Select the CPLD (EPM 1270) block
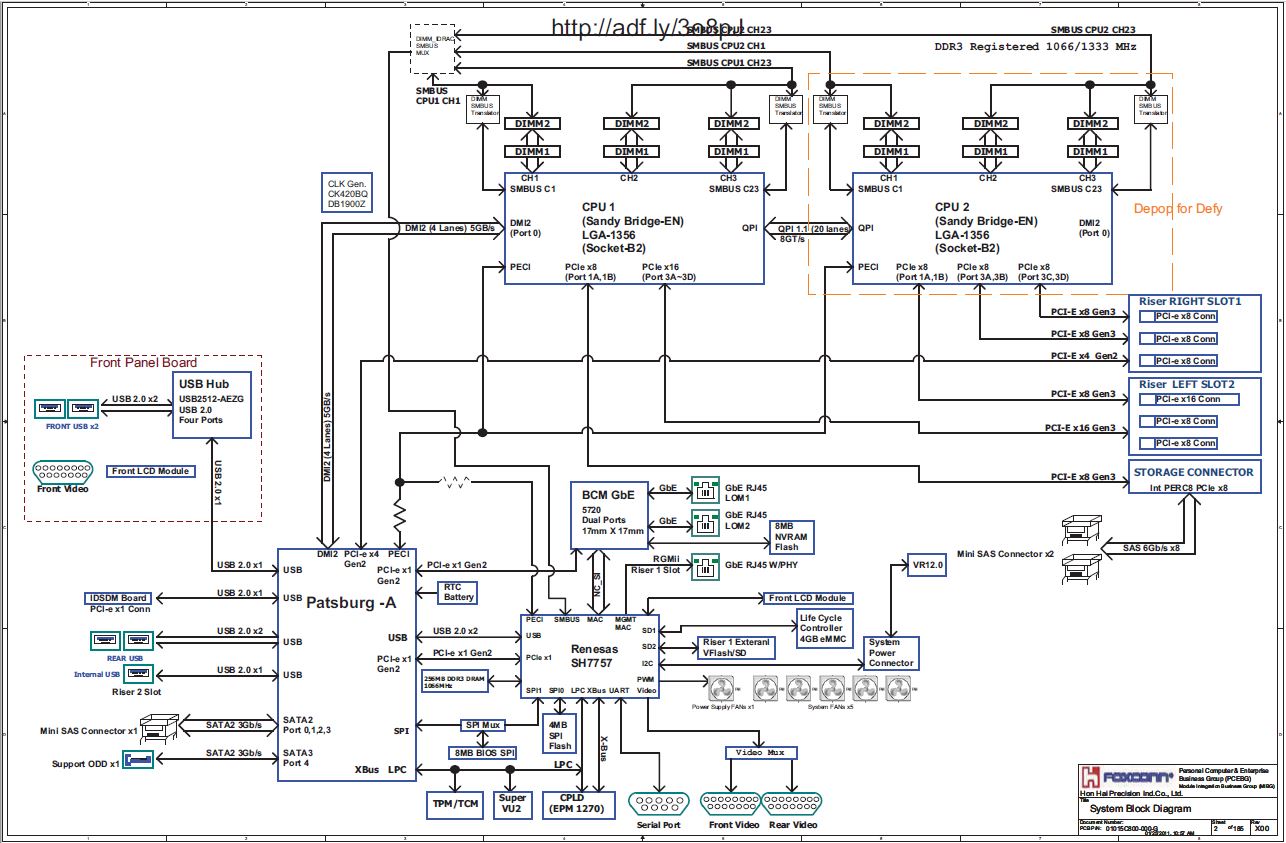Viewport: 1286px width, 843px height. 580,803
